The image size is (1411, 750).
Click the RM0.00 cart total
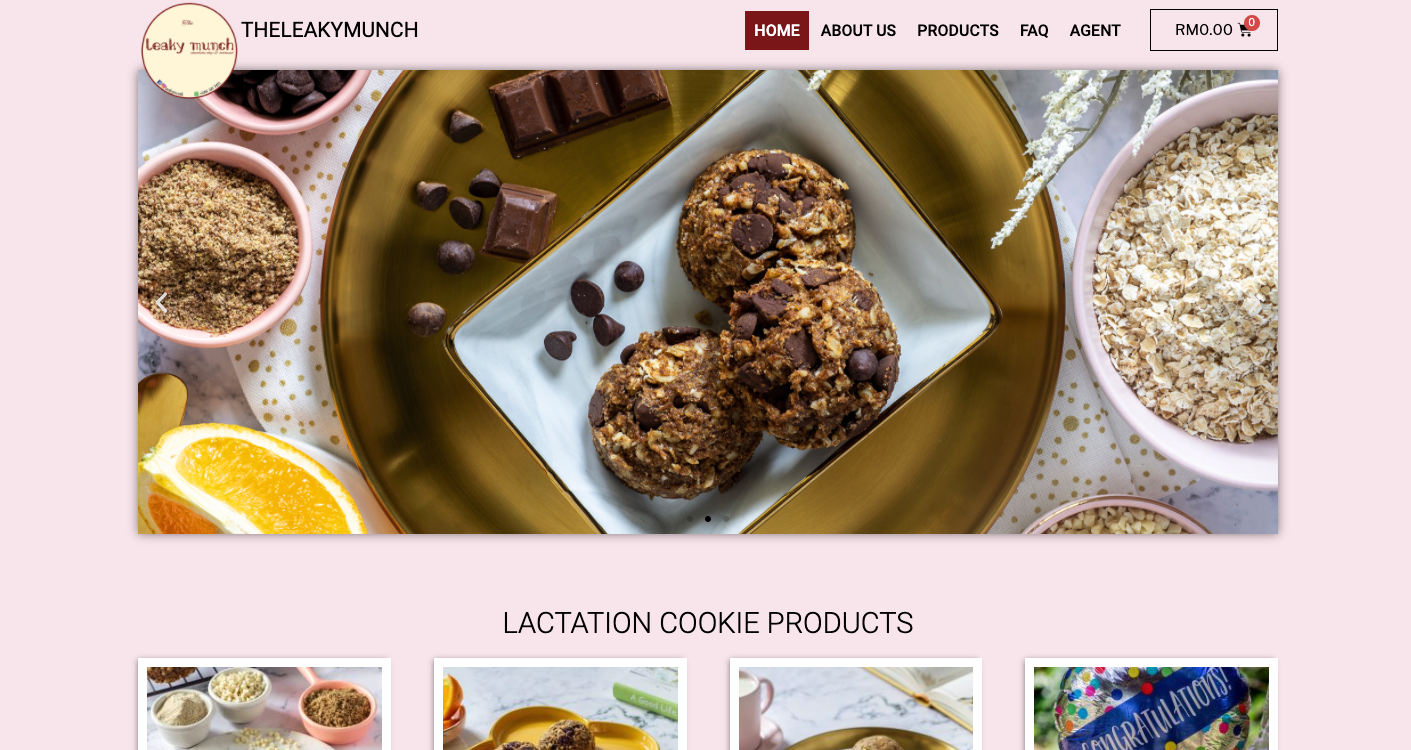coord(1204,30)
